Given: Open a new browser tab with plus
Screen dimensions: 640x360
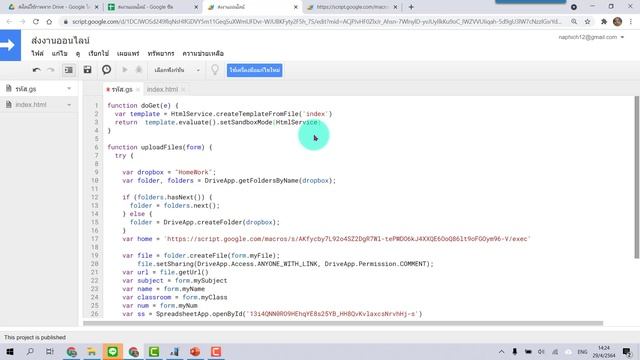Looking at the screenshot, I should tap(411, 7).
